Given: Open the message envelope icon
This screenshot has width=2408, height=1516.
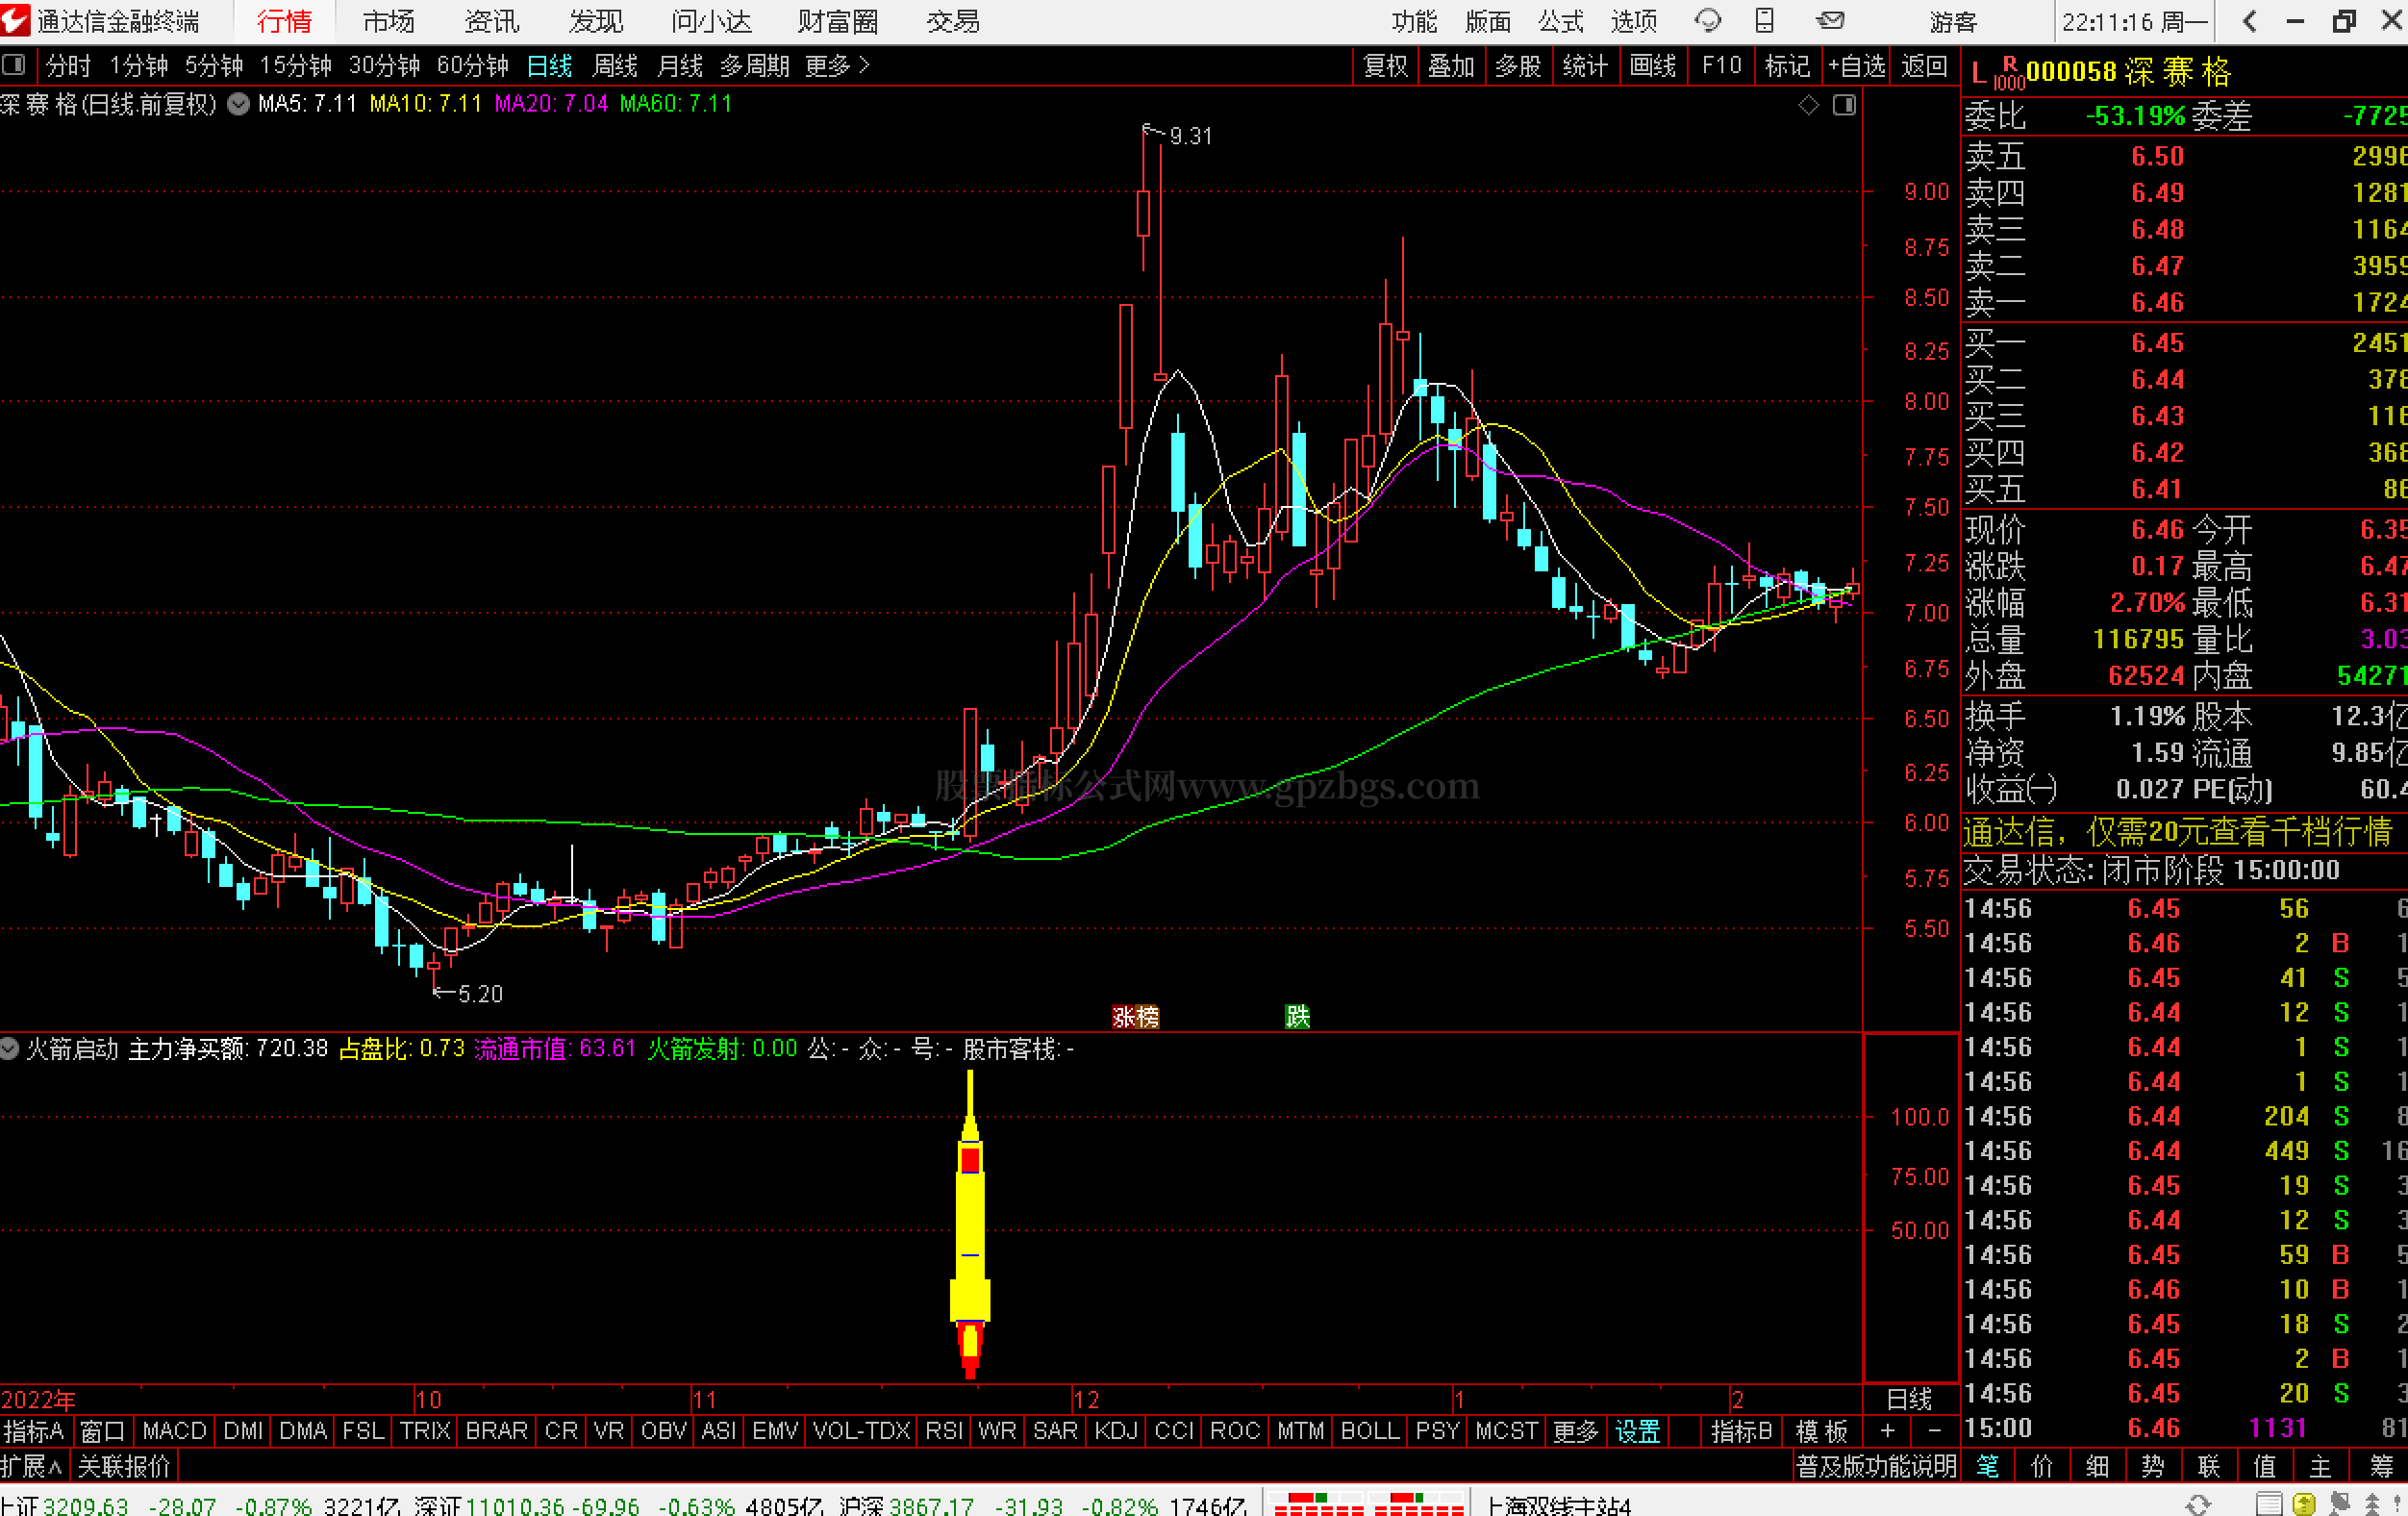Looking at the screenshot, I should [1830, 20].
